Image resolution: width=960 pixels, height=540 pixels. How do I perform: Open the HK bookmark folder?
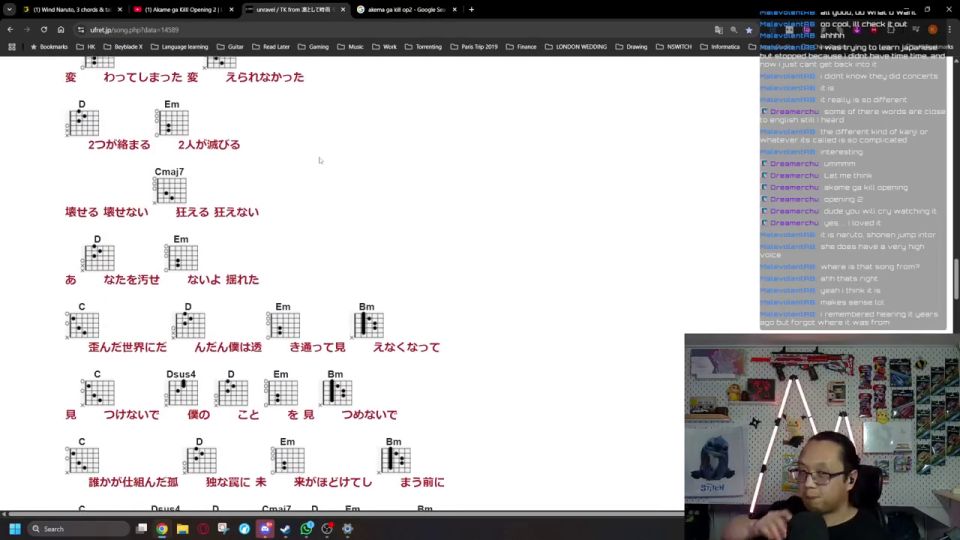[86, 47]
